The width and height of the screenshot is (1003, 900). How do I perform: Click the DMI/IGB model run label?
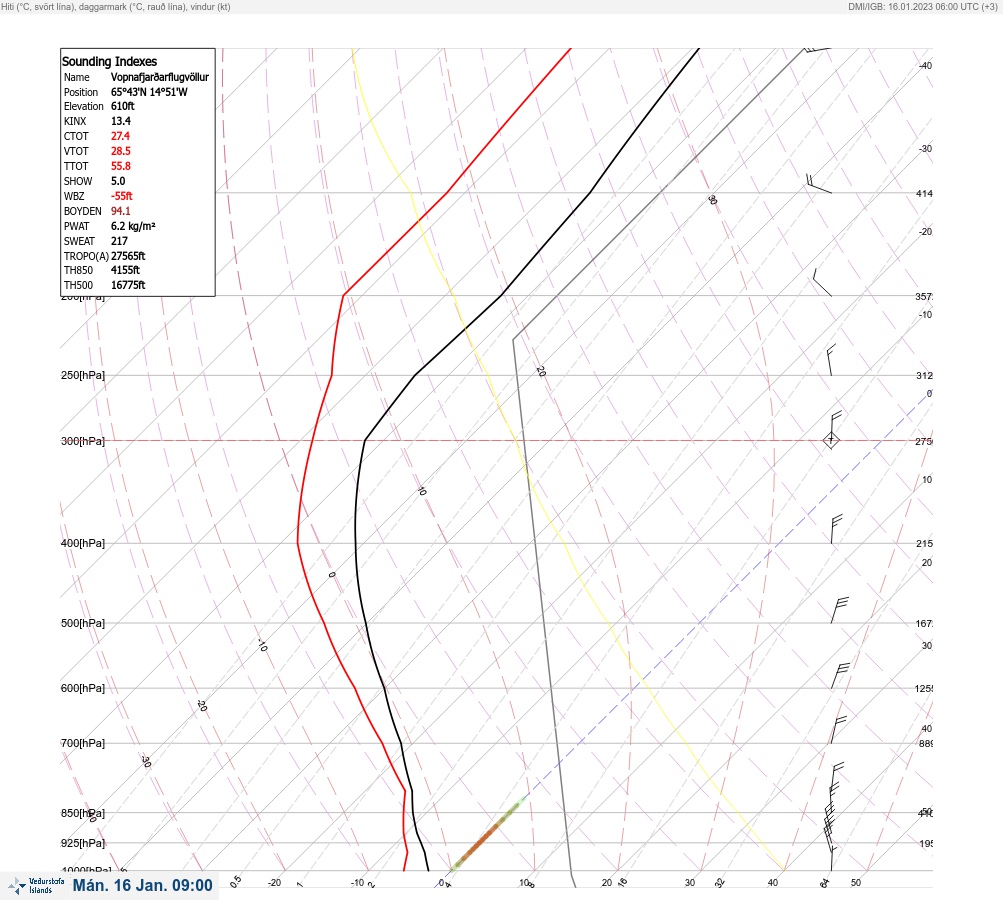(x=922, y=6)
